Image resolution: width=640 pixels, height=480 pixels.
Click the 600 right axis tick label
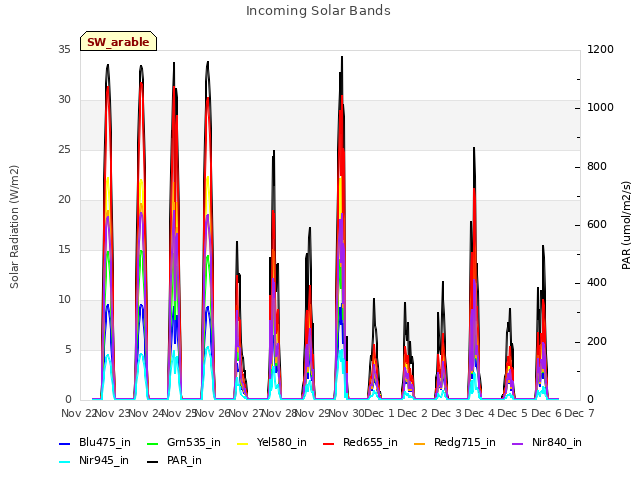coord(596,224)
